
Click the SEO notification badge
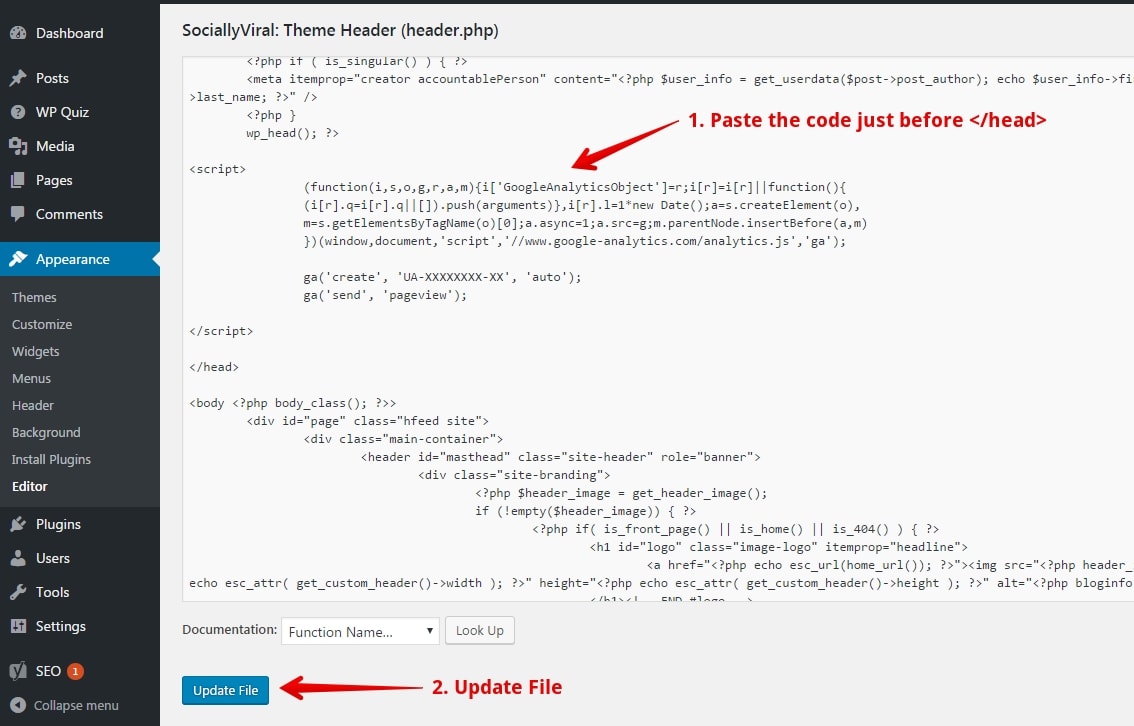point(75,671)
